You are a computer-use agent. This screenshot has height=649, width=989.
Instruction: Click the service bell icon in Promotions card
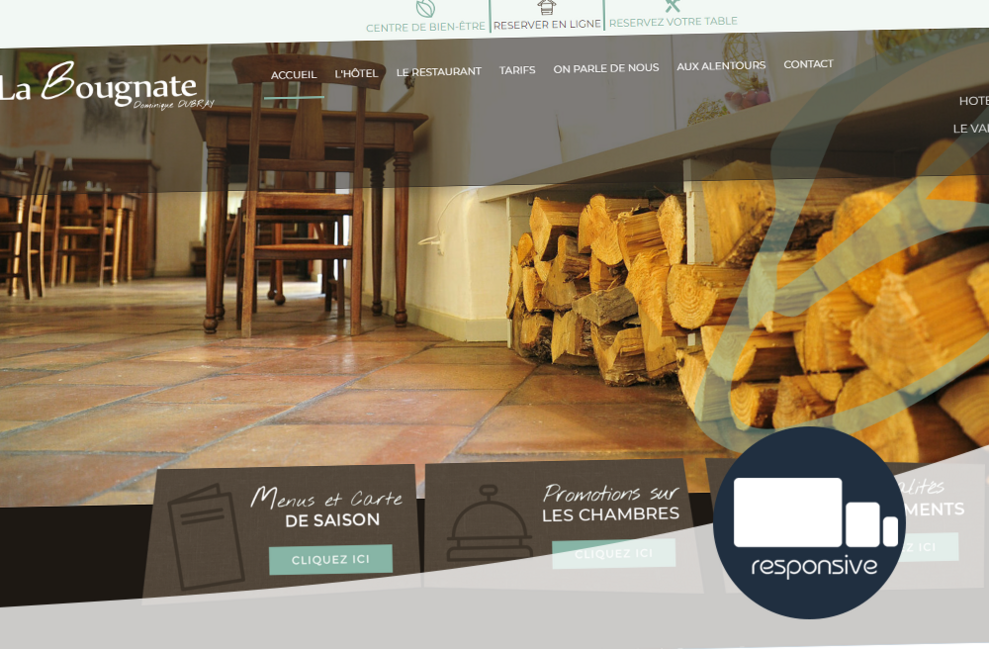[488, 524]
